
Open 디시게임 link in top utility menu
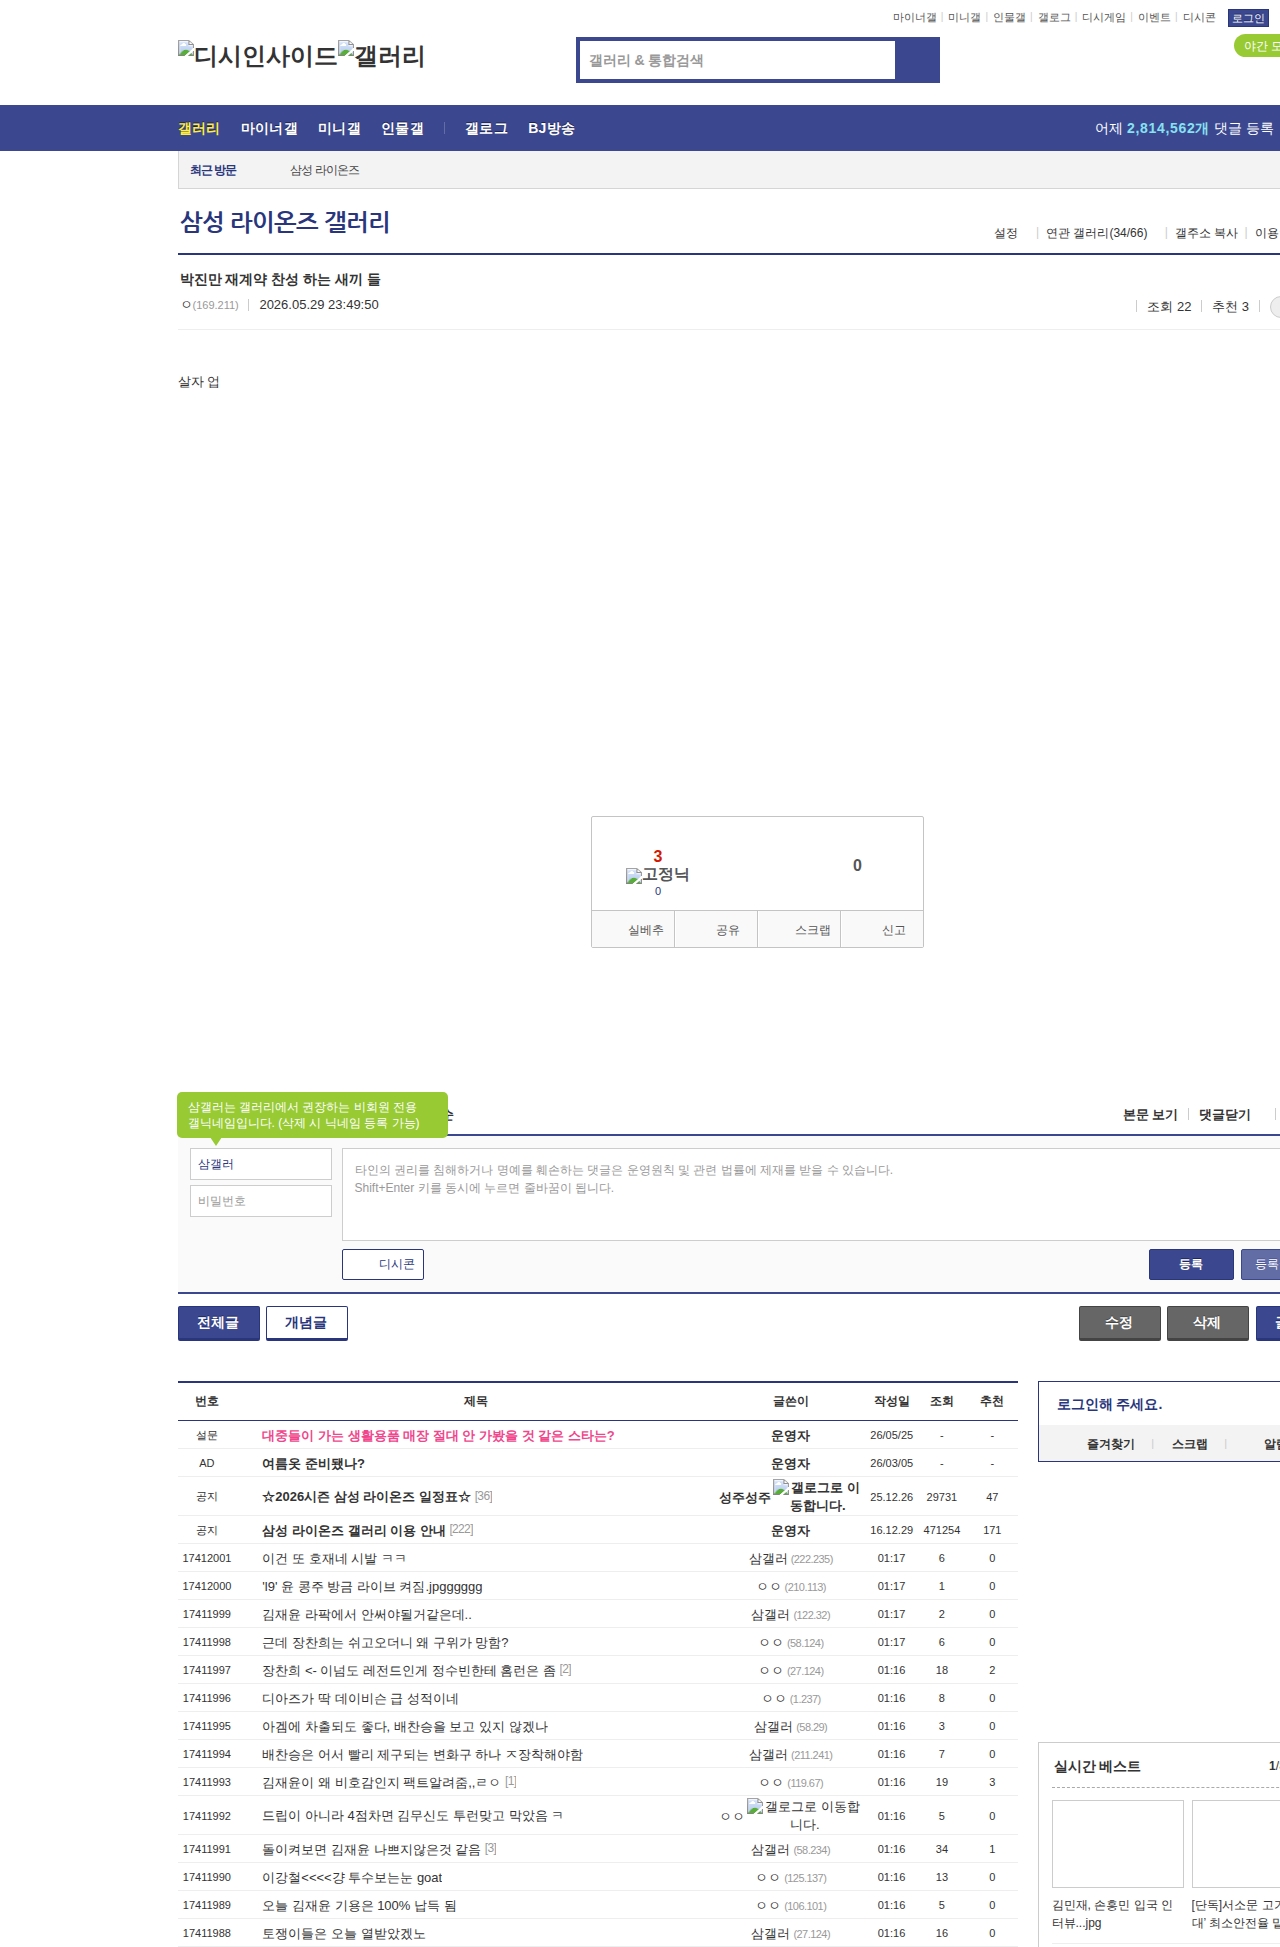point(1103,18)
